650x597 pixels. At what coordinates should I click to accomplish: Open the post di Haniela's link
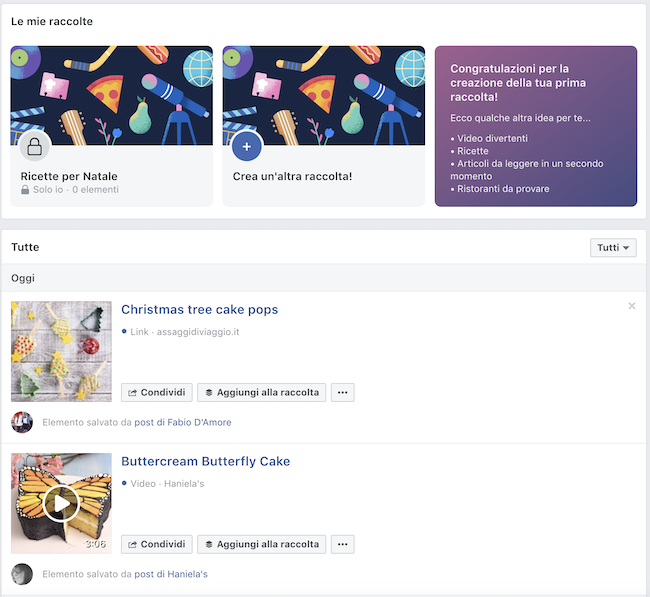170,574
